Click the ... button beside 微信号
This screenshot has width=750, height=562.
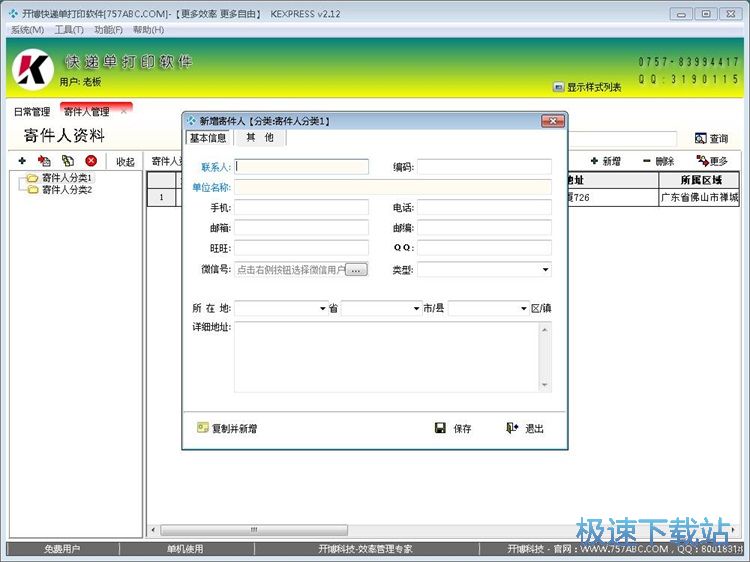(x=356, y=270)
